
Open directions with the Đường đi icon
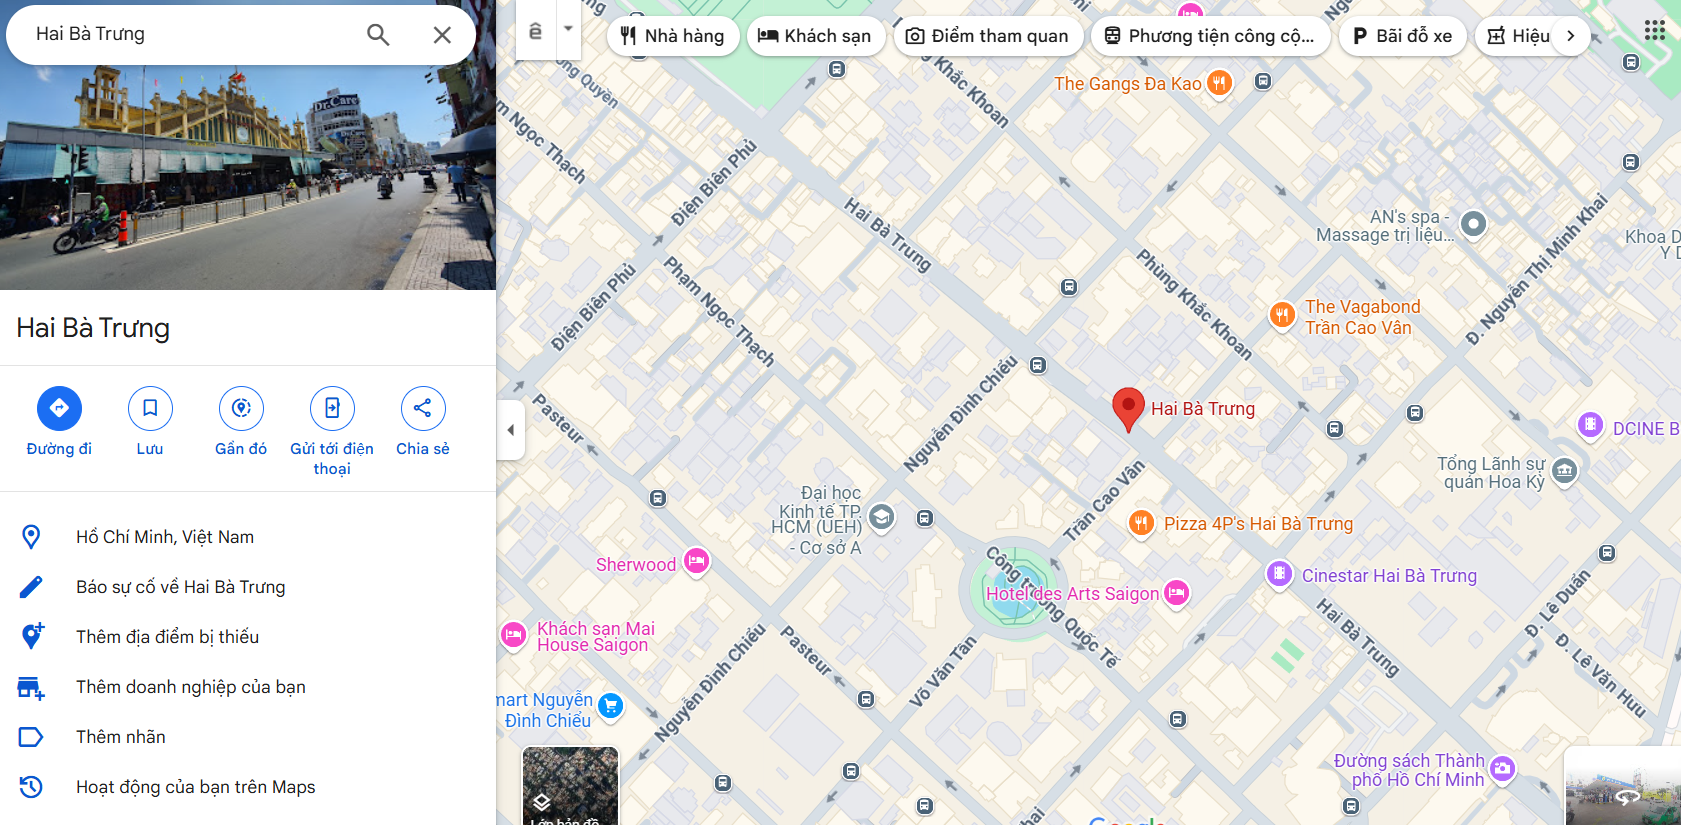point(59,408)
